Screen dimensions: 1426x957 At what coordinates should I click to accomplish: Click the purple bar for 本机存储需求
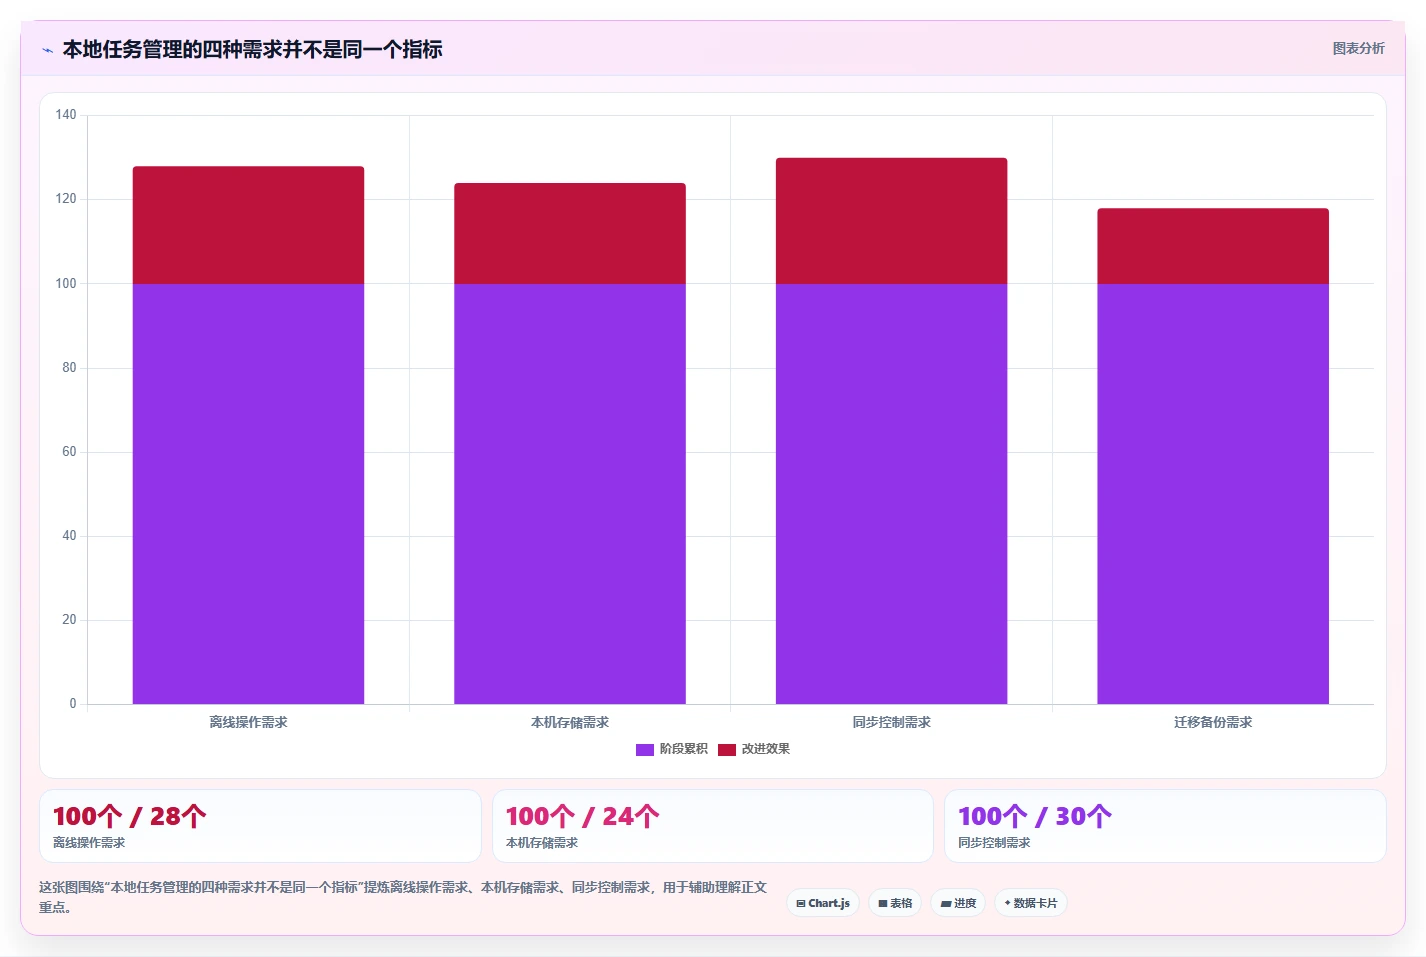(570, 494)
